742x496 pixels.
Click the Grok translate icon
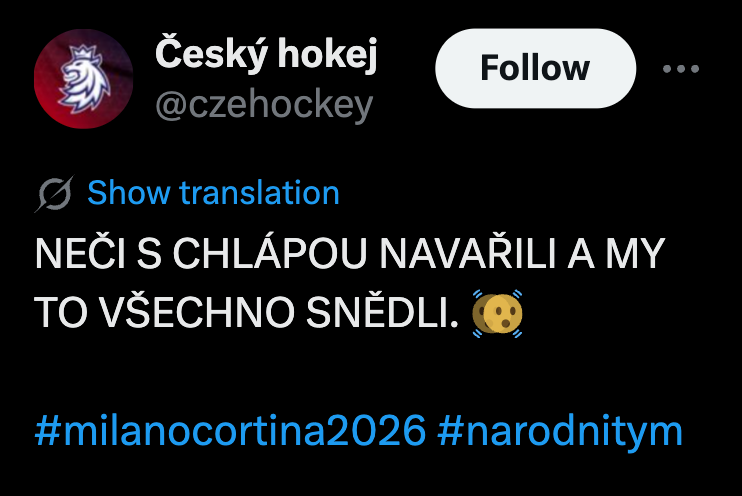[x=54, y=194]
